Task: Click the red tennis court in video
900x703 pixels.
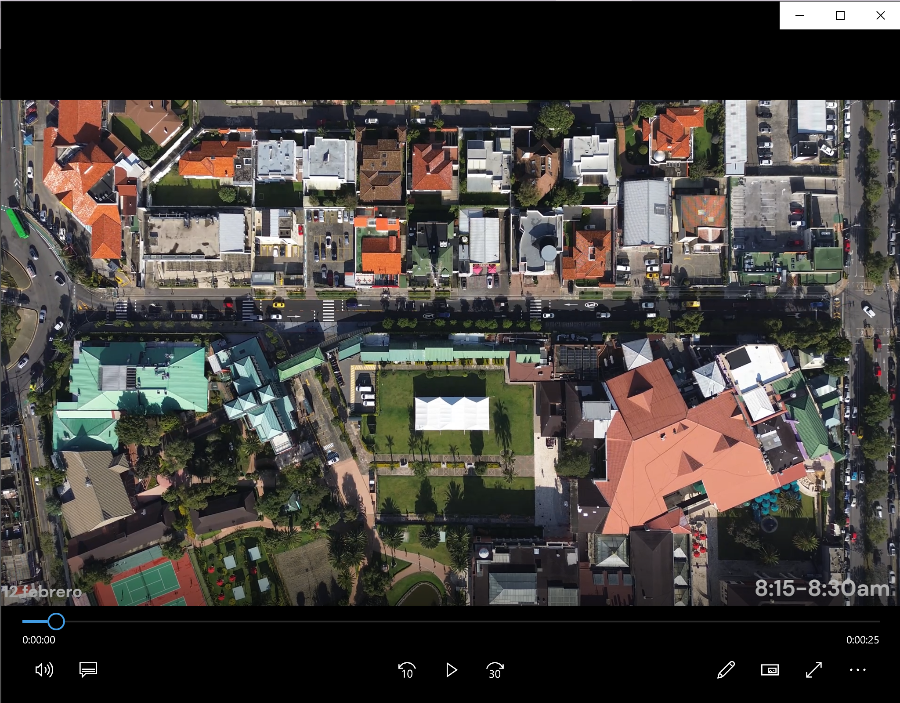Action: (150, 581)
